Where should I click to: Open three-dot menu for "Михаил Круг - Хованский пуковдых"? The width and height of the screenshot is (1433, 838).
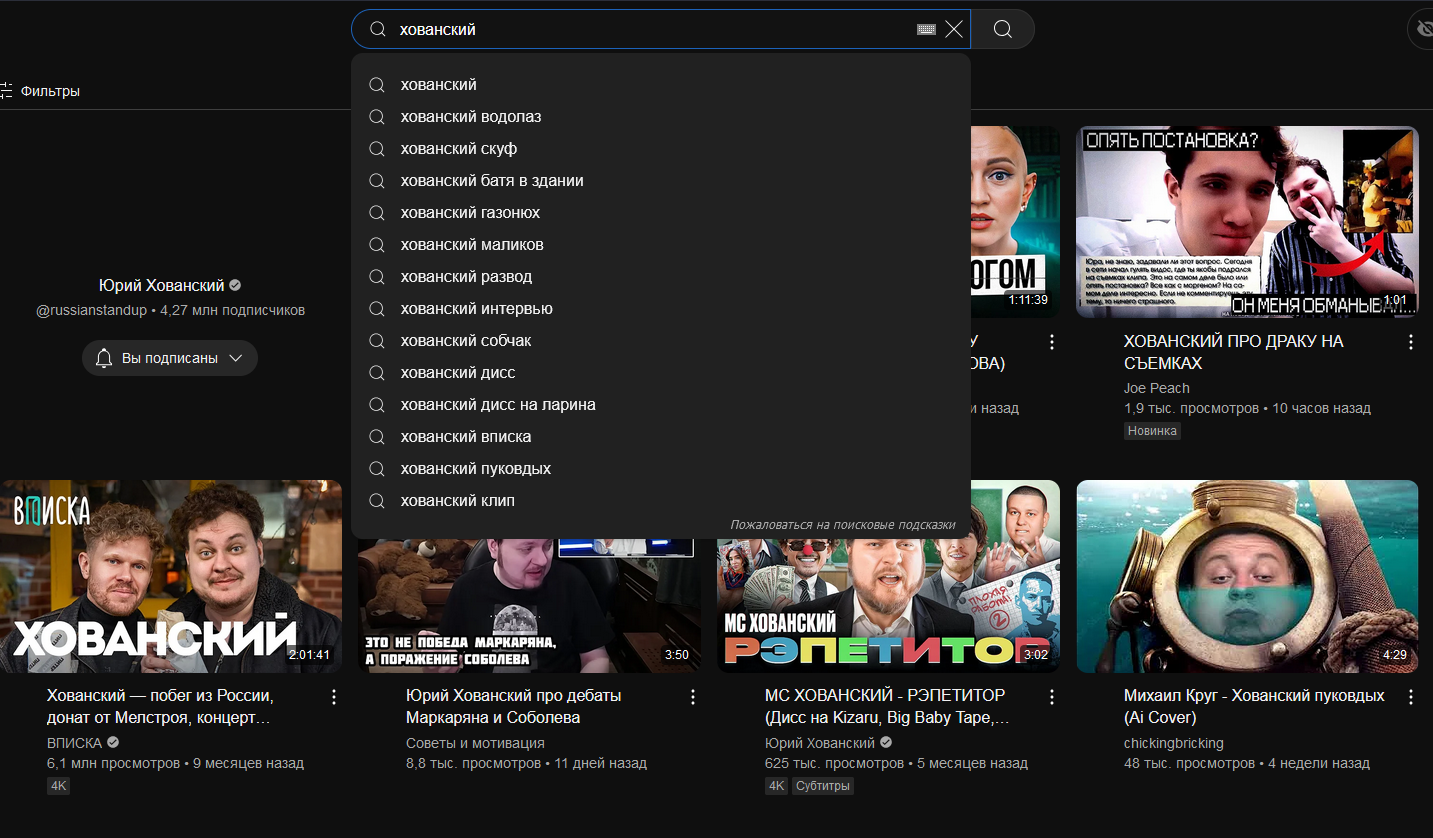pyautogui.click(x=1411, y=697)
